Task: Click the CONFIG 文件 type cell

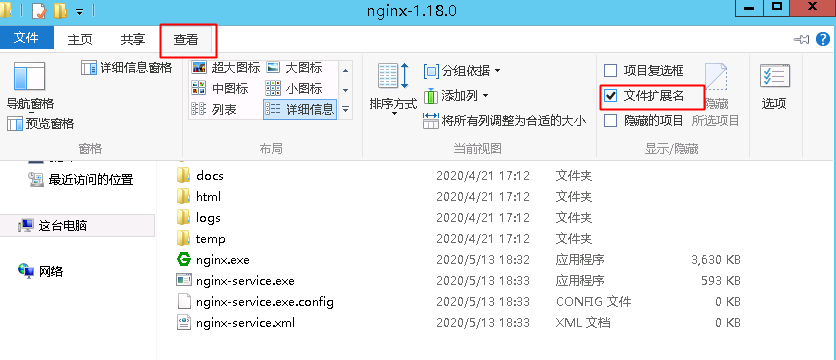Action: click(593, 302)
